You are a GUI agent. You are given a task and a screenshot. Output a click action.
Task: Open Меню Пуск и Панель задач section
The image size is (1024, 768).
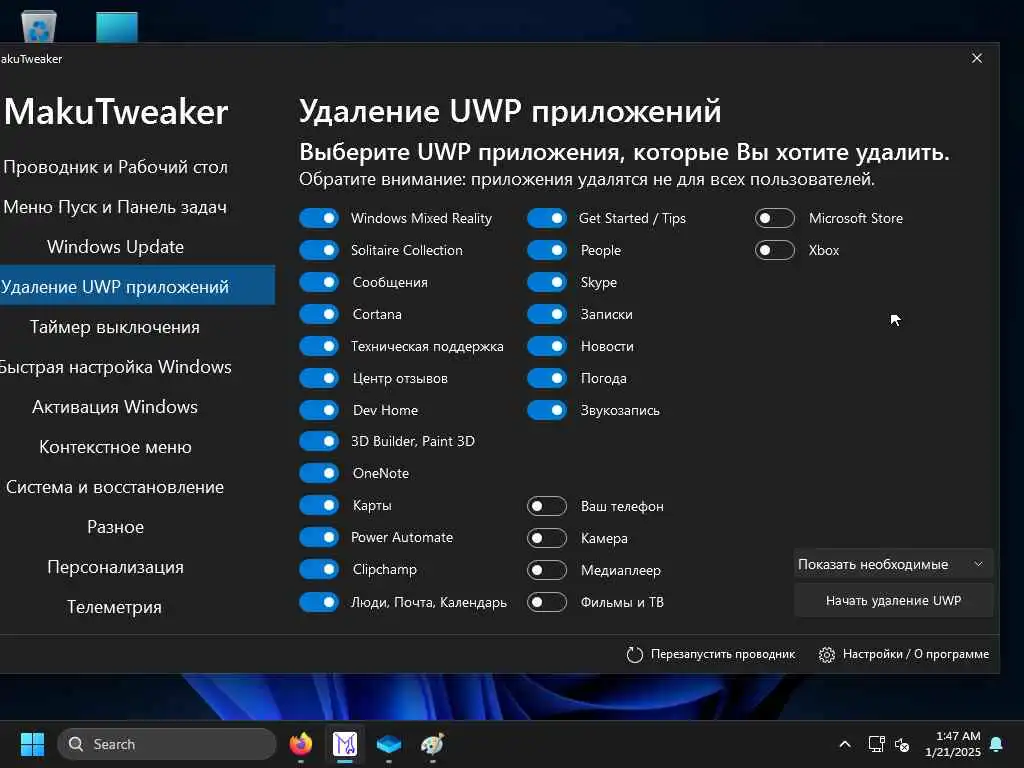[x=116, y=207]
